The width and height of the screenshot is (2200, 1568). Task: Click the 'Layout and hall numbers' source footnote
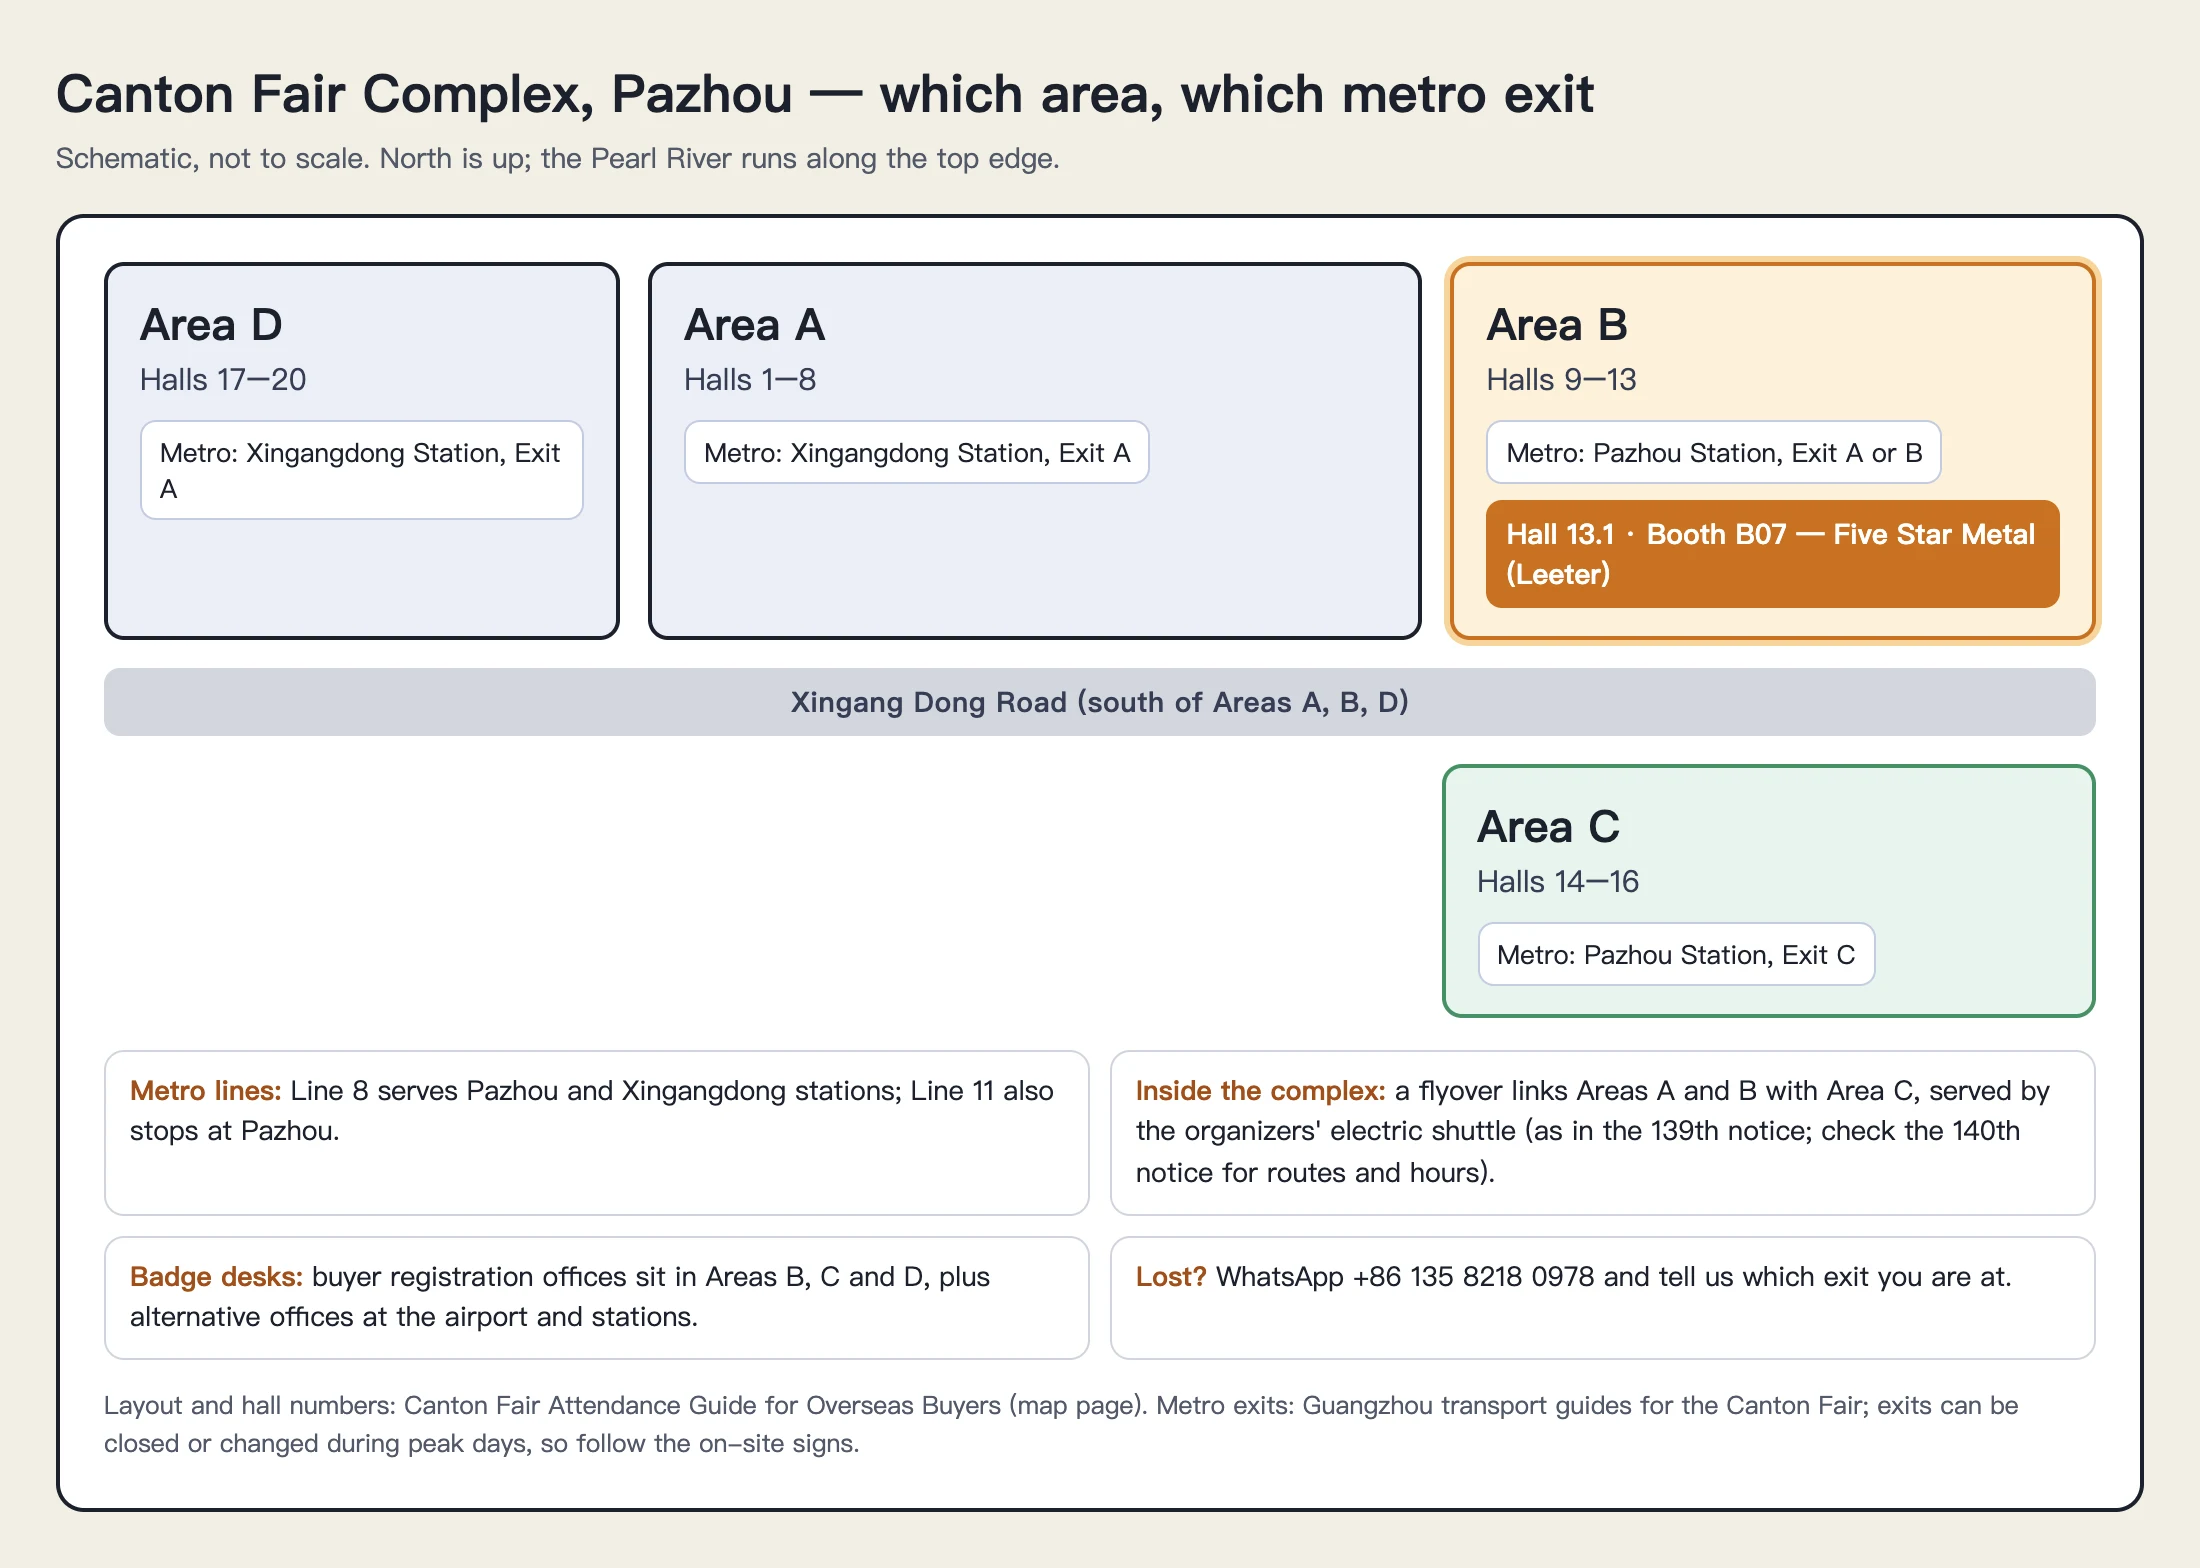point(1061,1424)
